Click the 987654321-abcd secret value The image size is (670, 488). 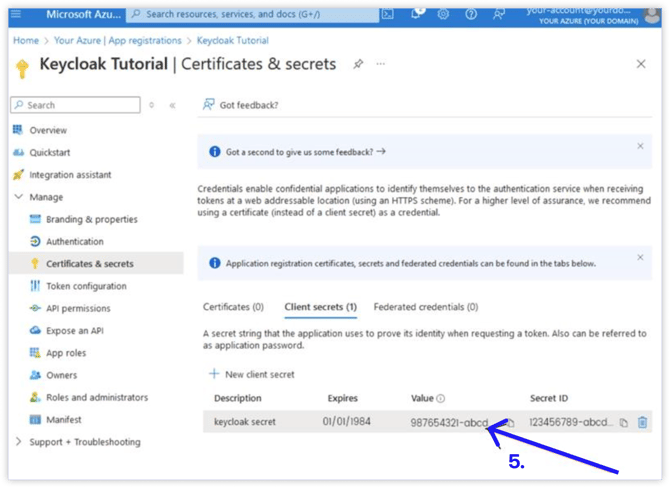point(449,423)
